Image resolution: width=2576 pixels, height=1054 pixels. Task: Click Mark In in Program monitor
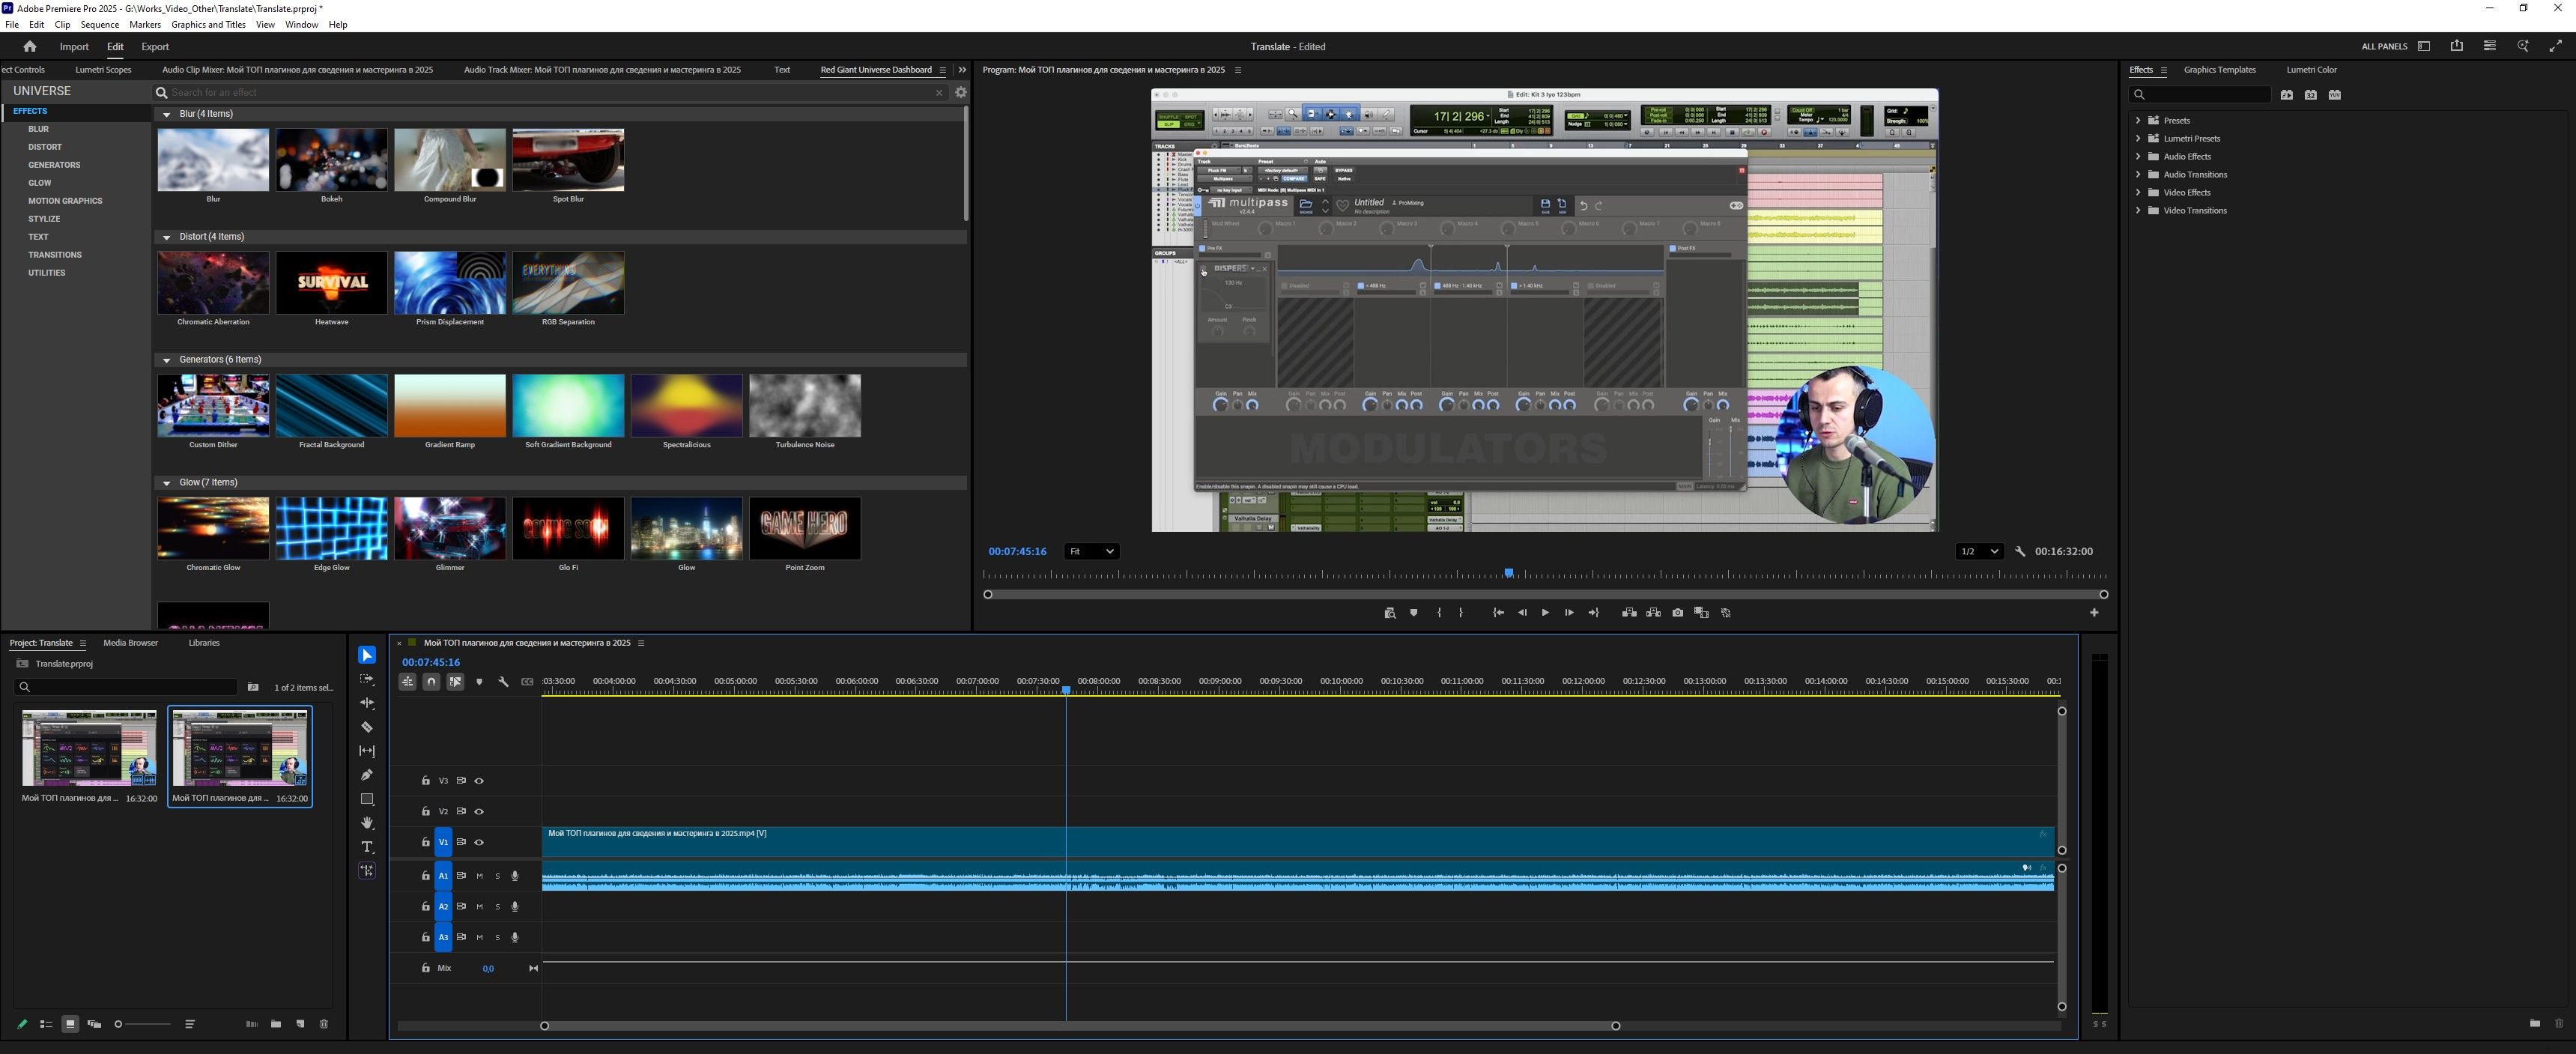1439,613
